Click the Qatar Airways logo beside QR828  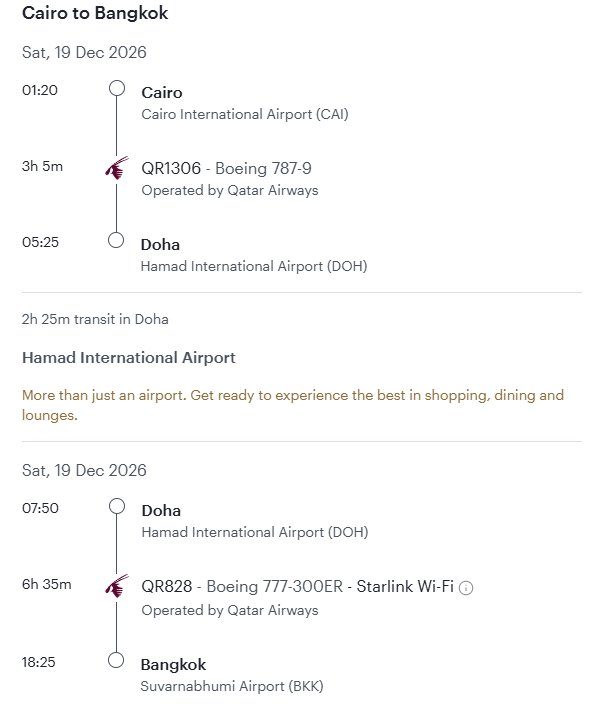point(117,586)
